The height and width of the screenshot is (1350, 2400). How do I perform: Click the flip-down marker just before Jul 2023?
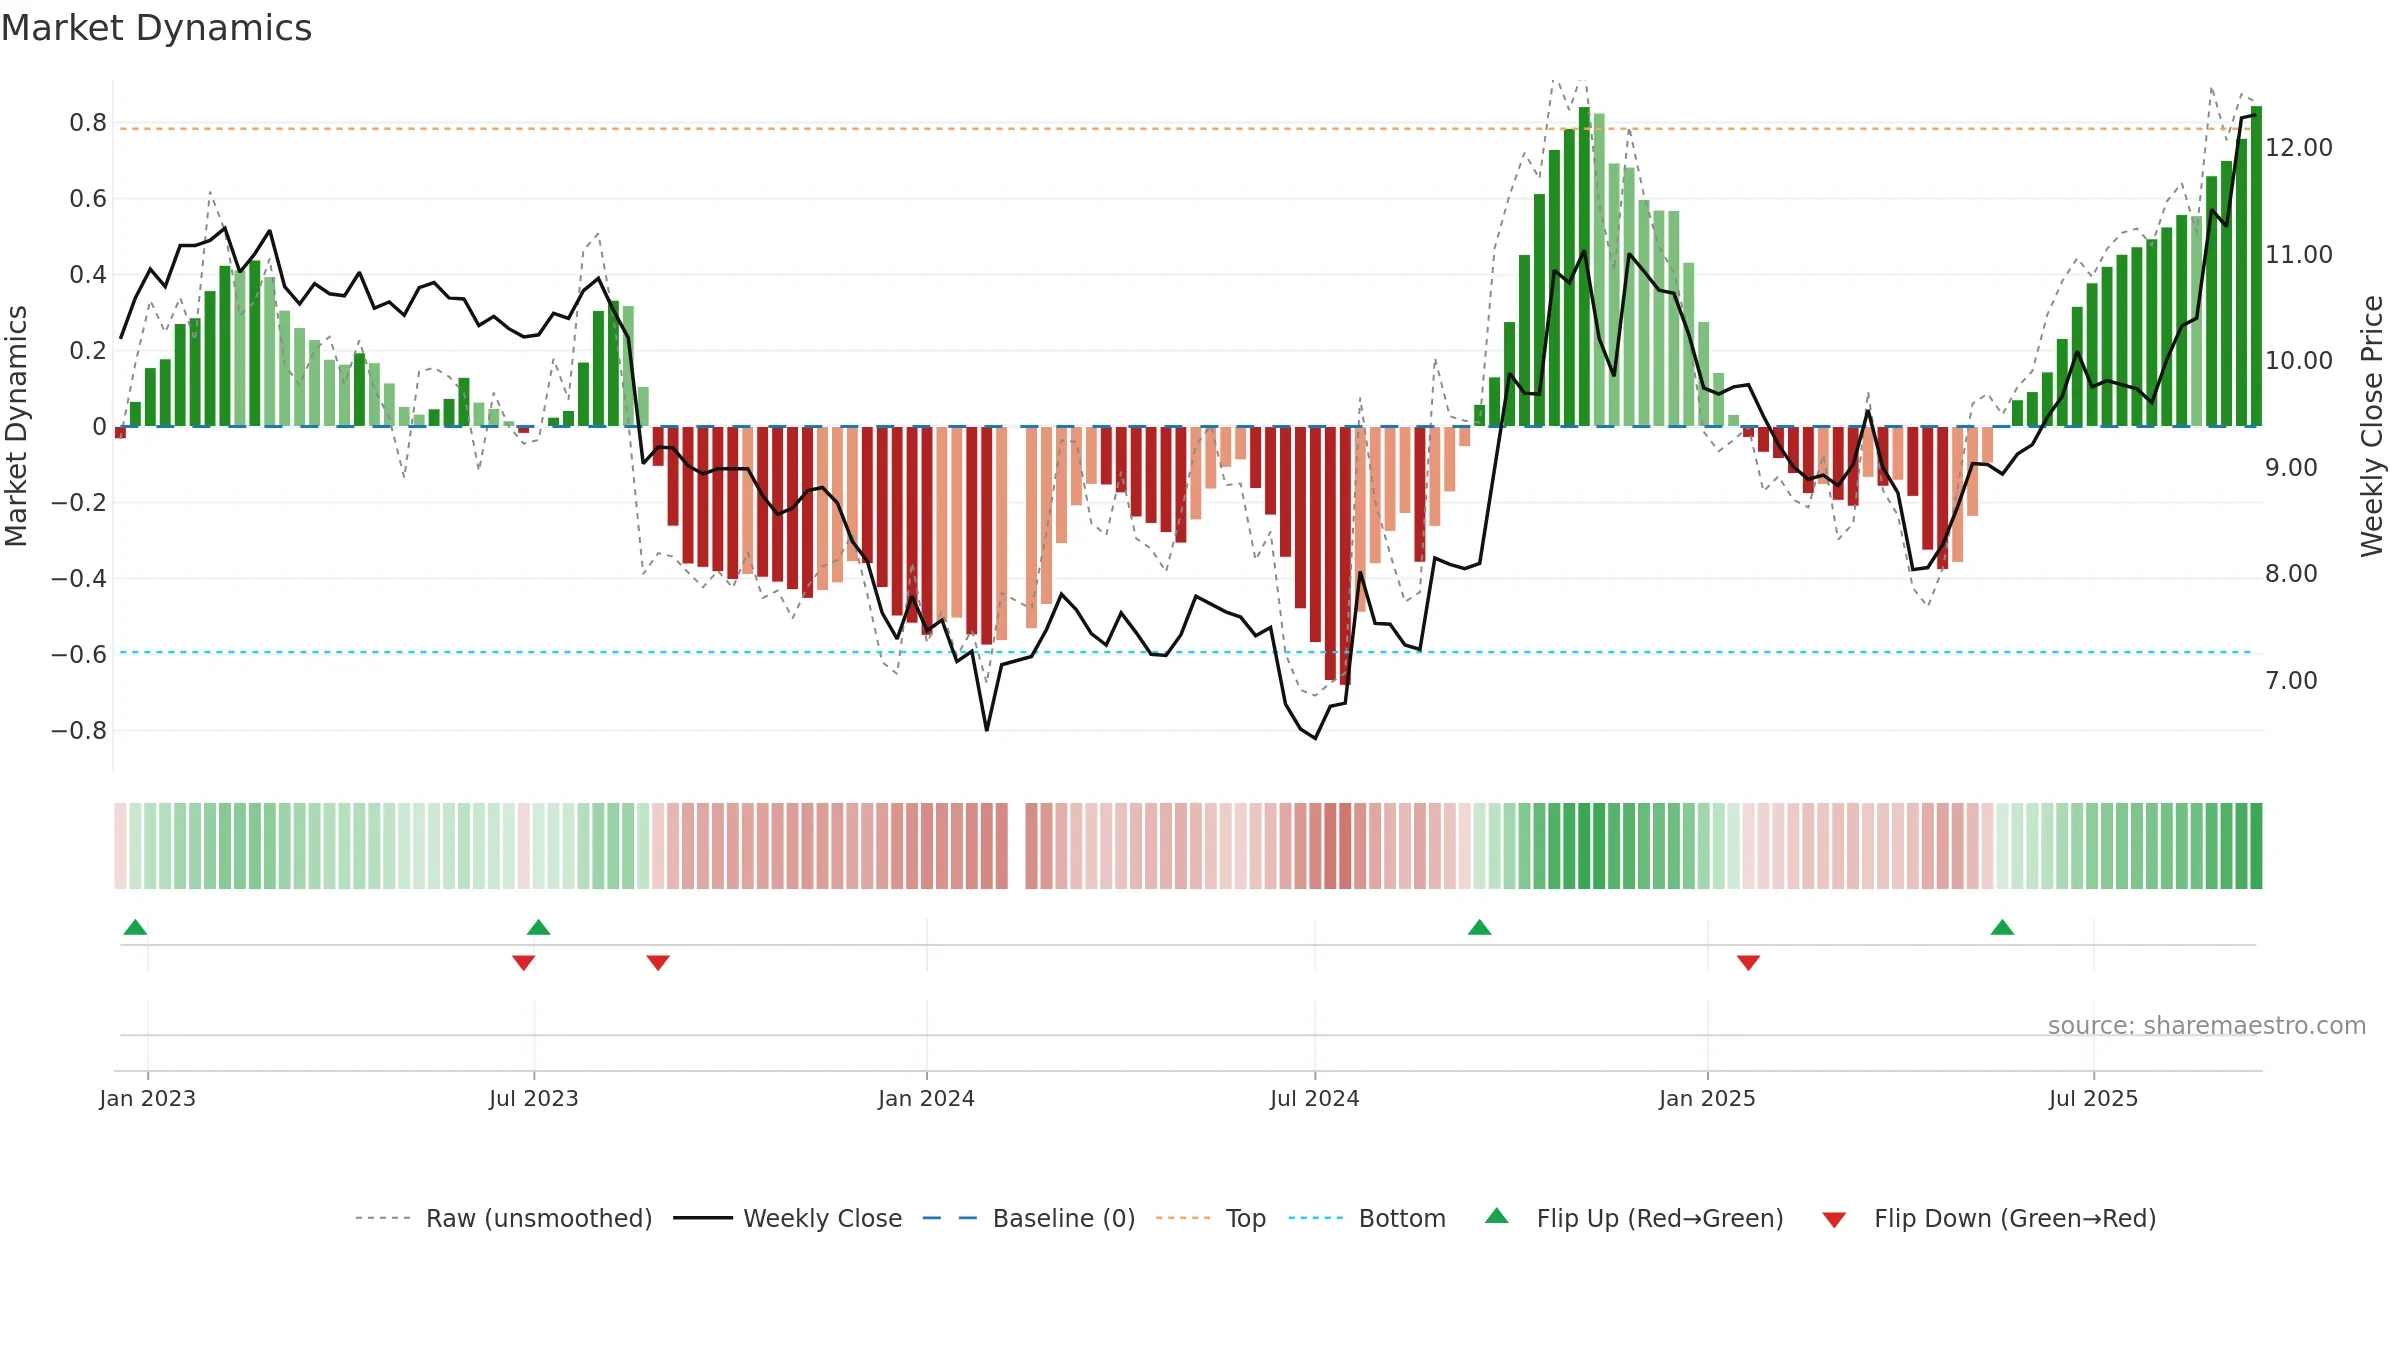tap(523, 963)
